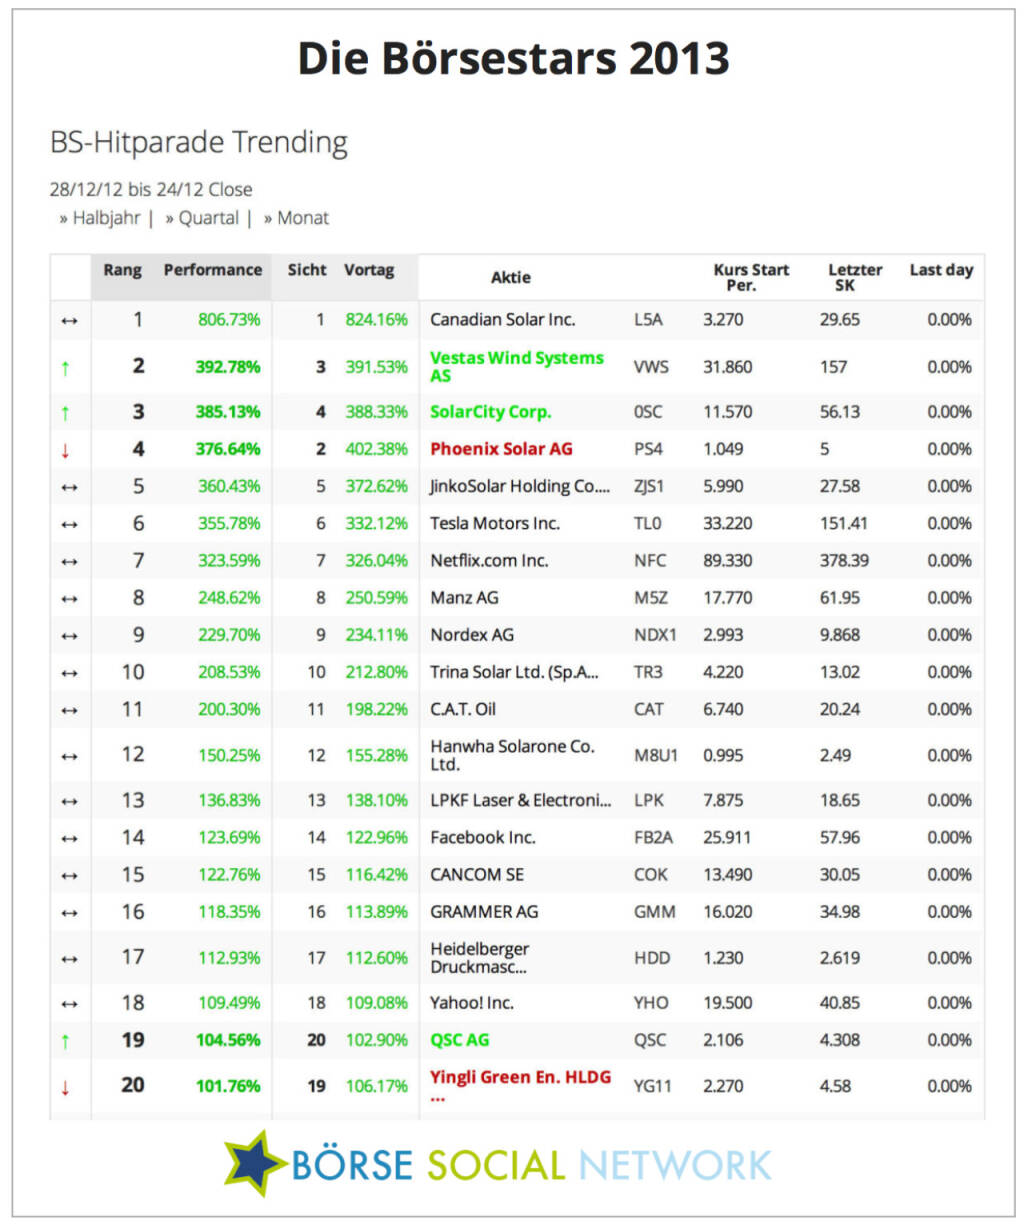This screenshot has height=1229, width=1024.
Task: Click the red down arrow beside Phoenix Solar AG
Action: pyautogui.click(x=66, y=450)
